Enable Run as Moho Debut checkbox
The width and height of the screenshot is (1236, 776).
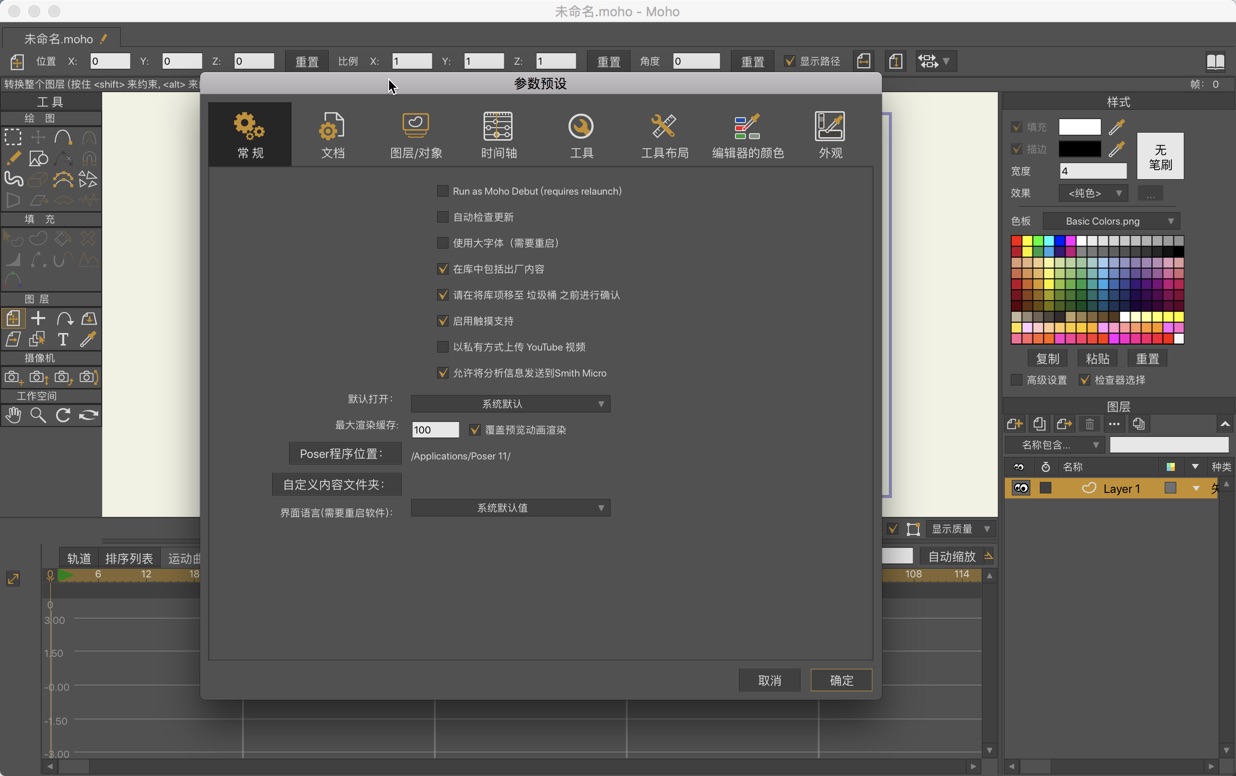[443, 191]
